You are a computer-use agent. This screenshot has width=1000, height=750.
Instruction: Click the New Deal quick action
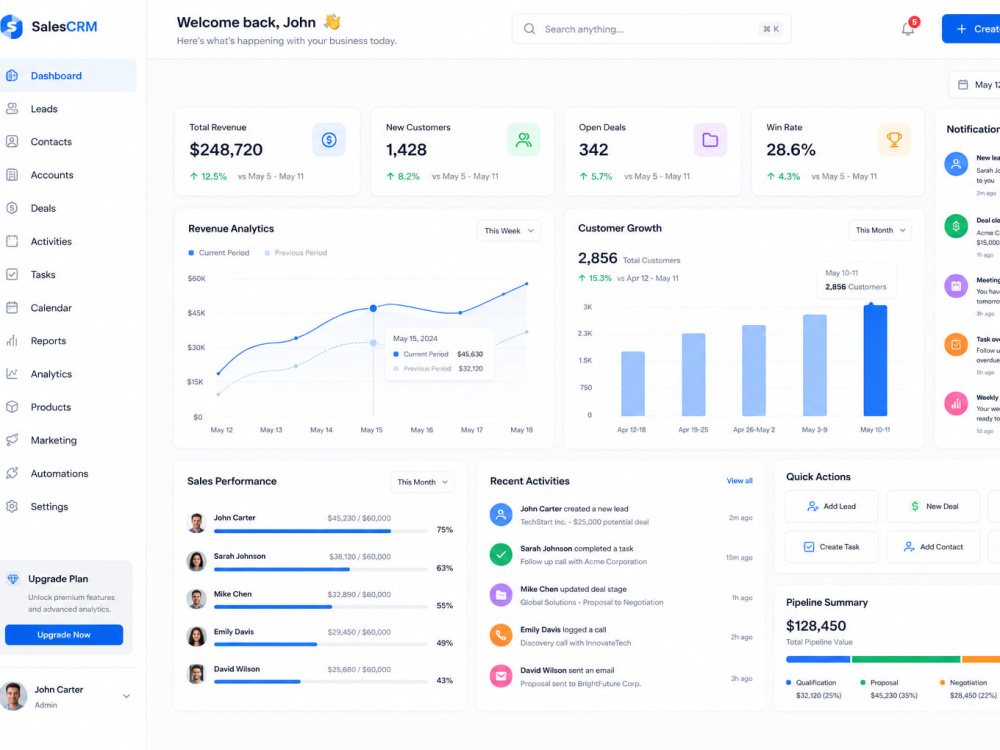(933, 506)
